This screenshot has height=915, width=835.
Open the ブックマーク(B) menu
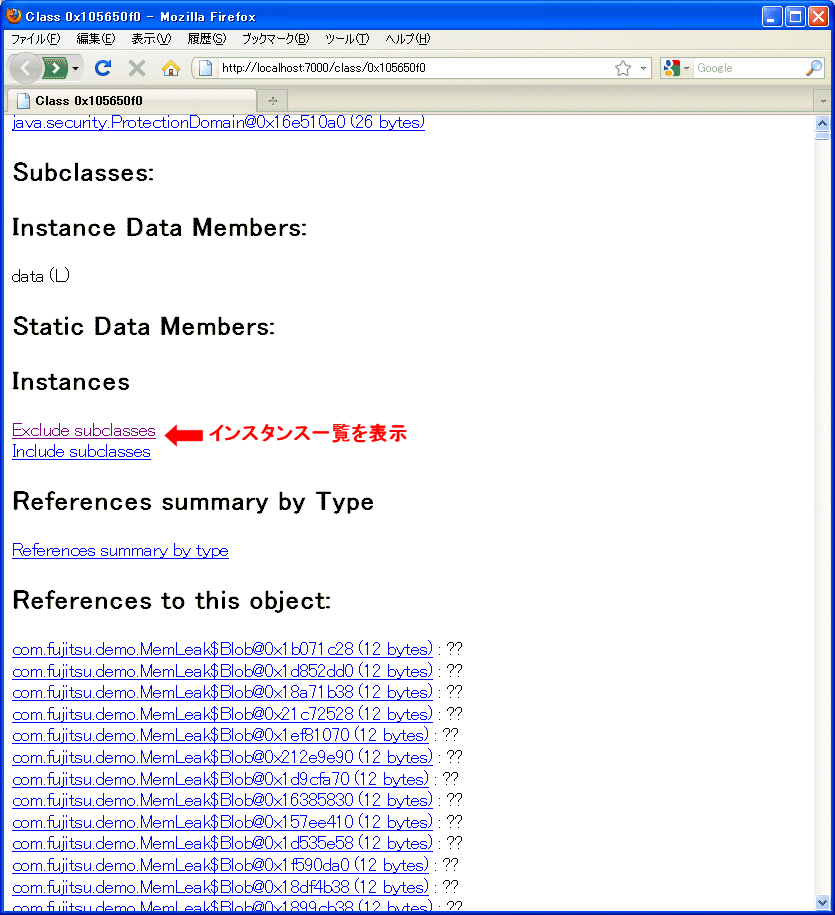pyautogui.click(x=275, y=39)
